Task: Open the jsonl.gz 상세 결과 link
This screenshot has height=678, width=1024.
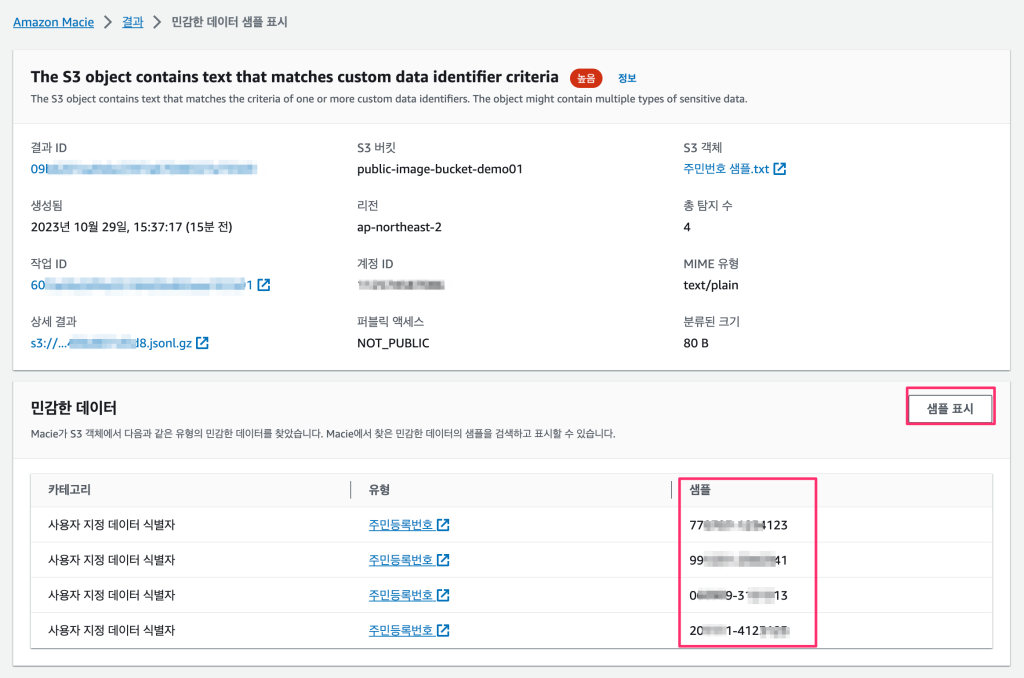Action: pos(111,344)
